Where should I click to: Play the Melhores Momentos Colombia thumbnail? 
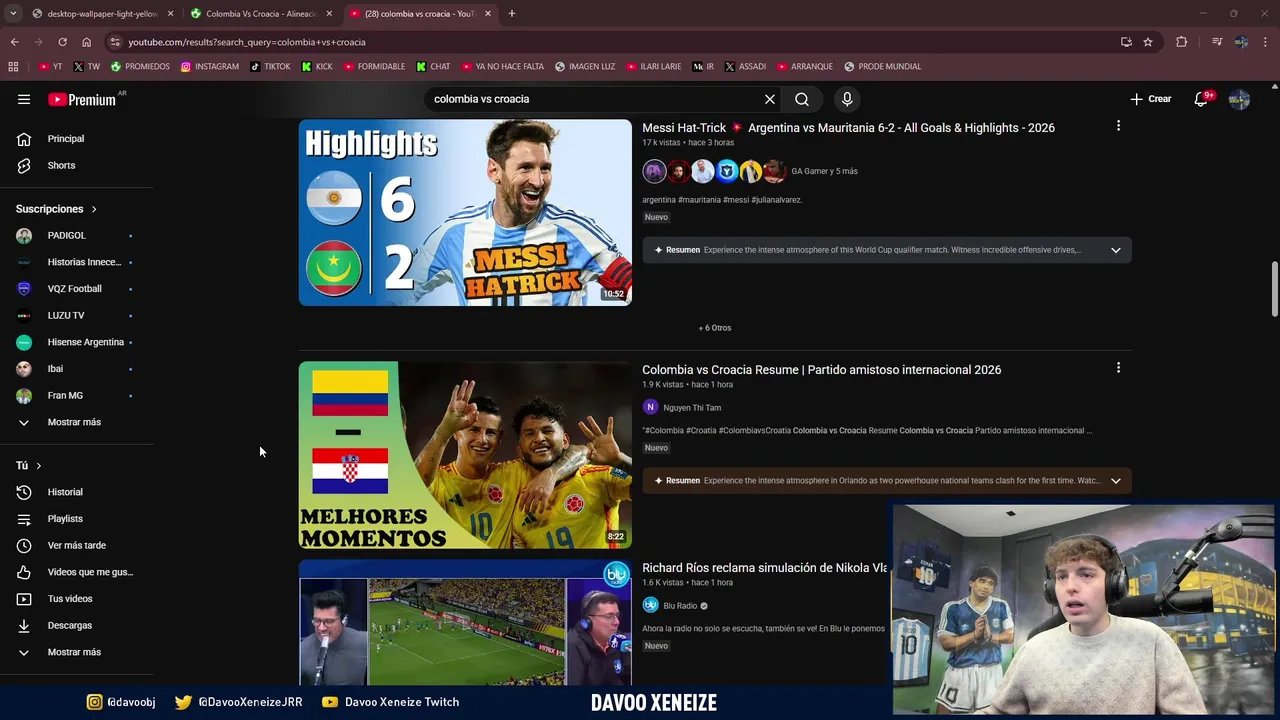(x=465, y=455)
